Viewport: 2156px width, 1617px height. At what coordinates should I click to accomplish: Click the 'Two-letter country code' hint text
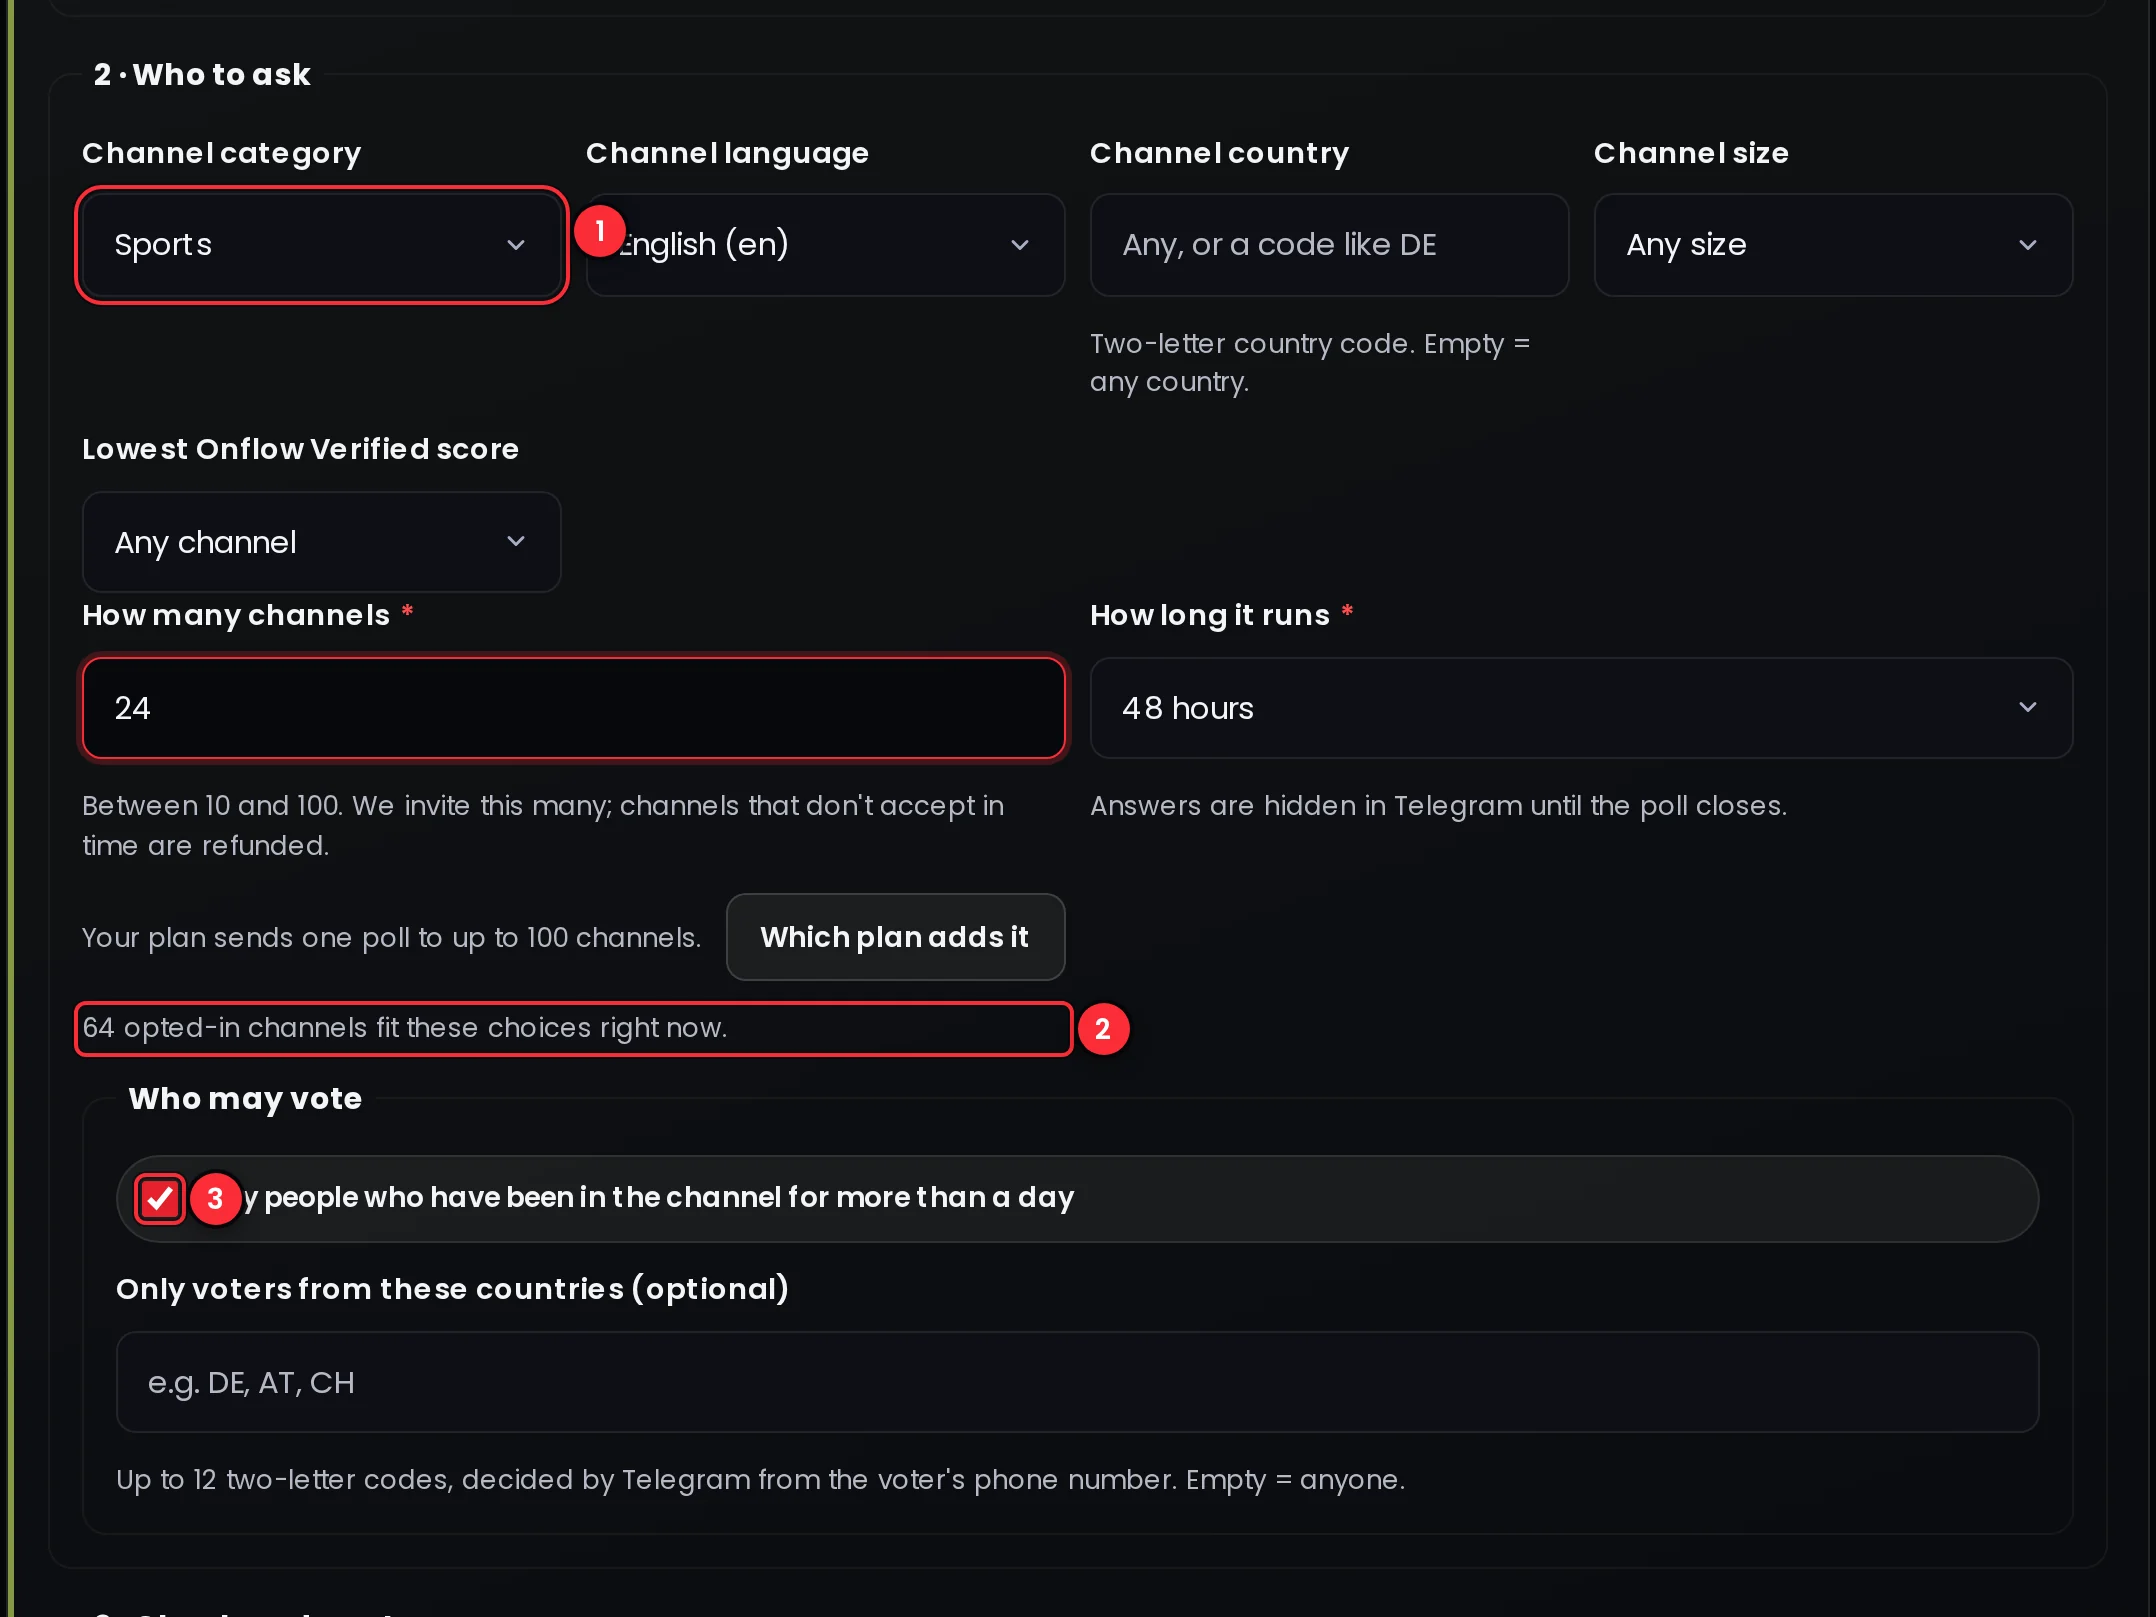(1310, 363)
